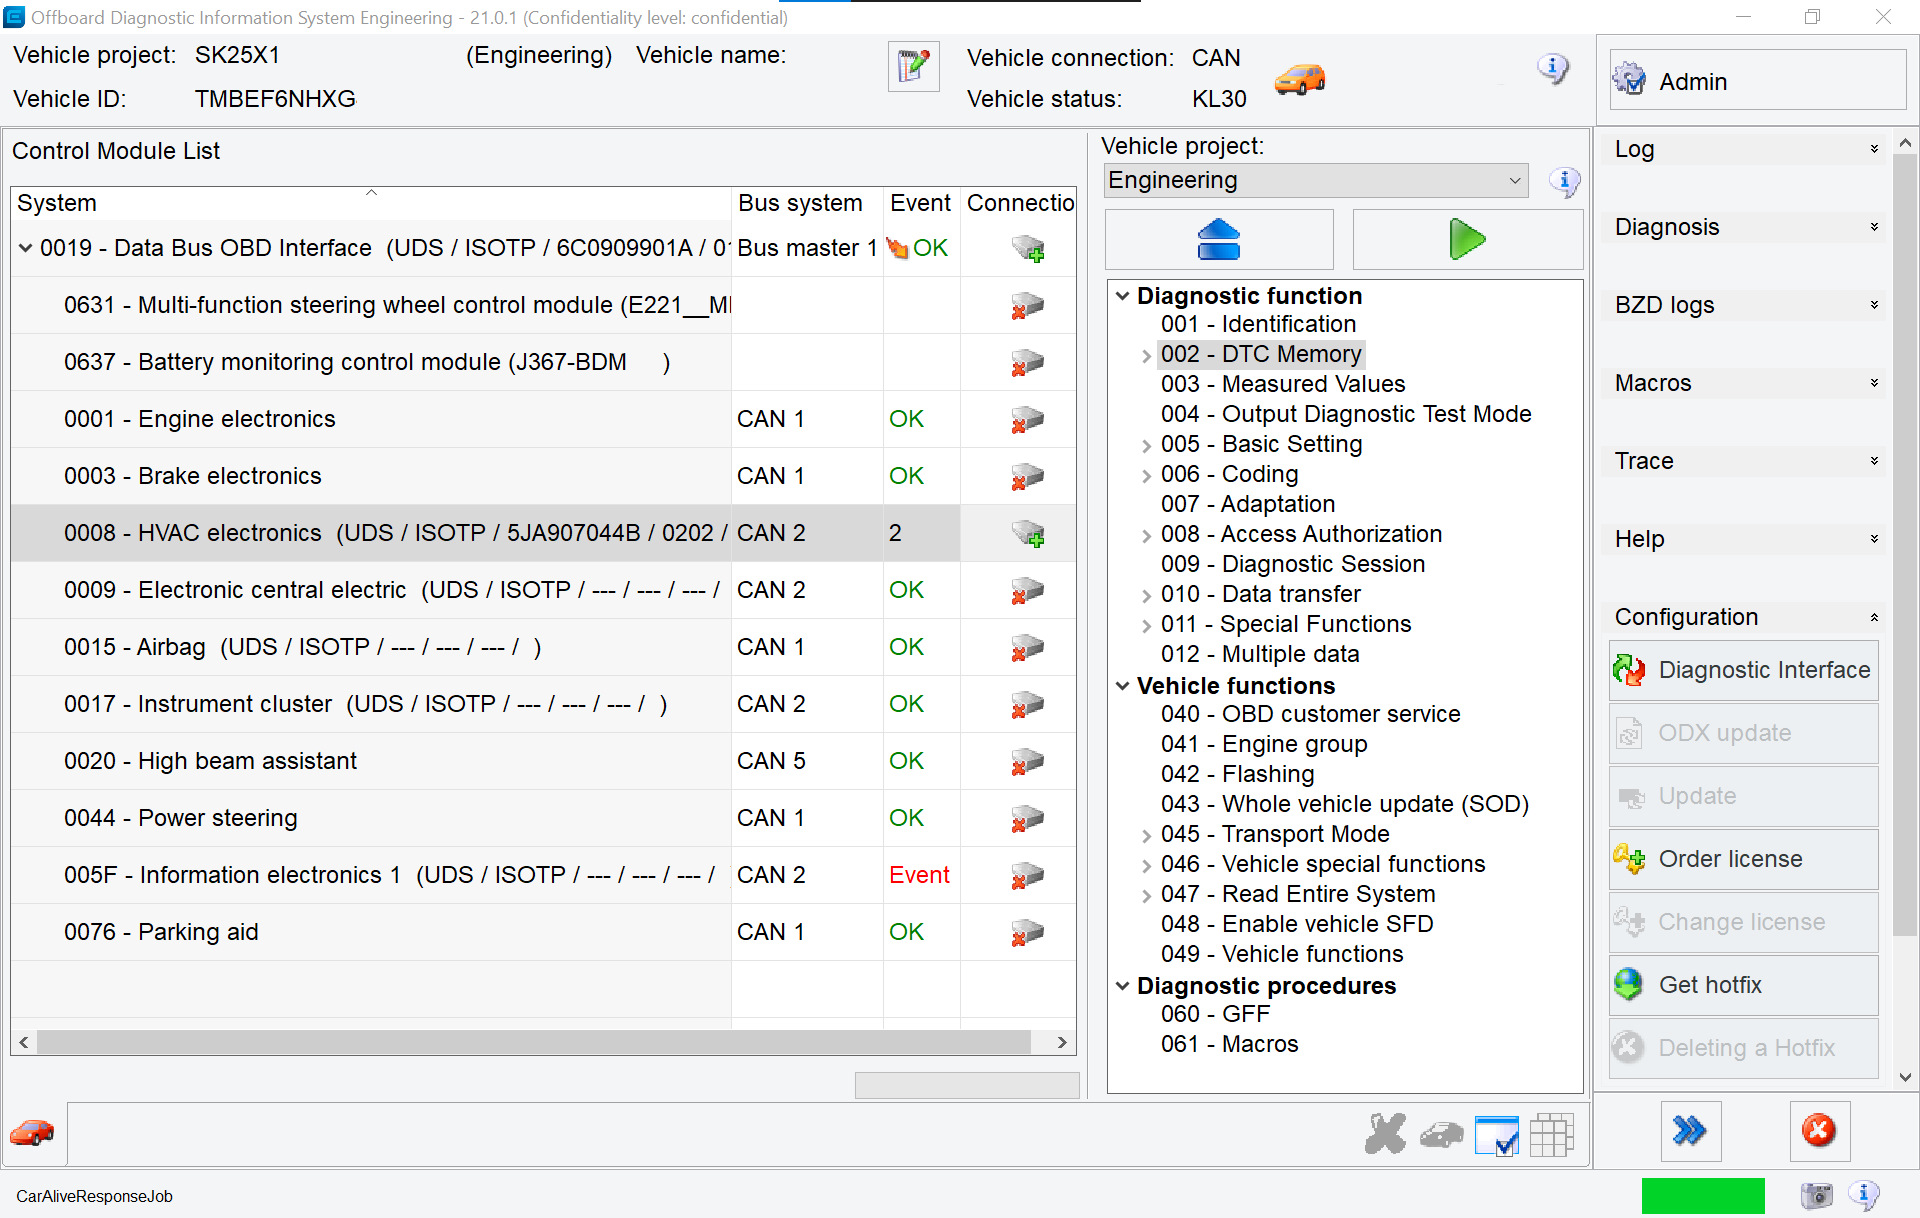Run the selected function with the green play button

pyautogui.click(x=1467, y=239)
